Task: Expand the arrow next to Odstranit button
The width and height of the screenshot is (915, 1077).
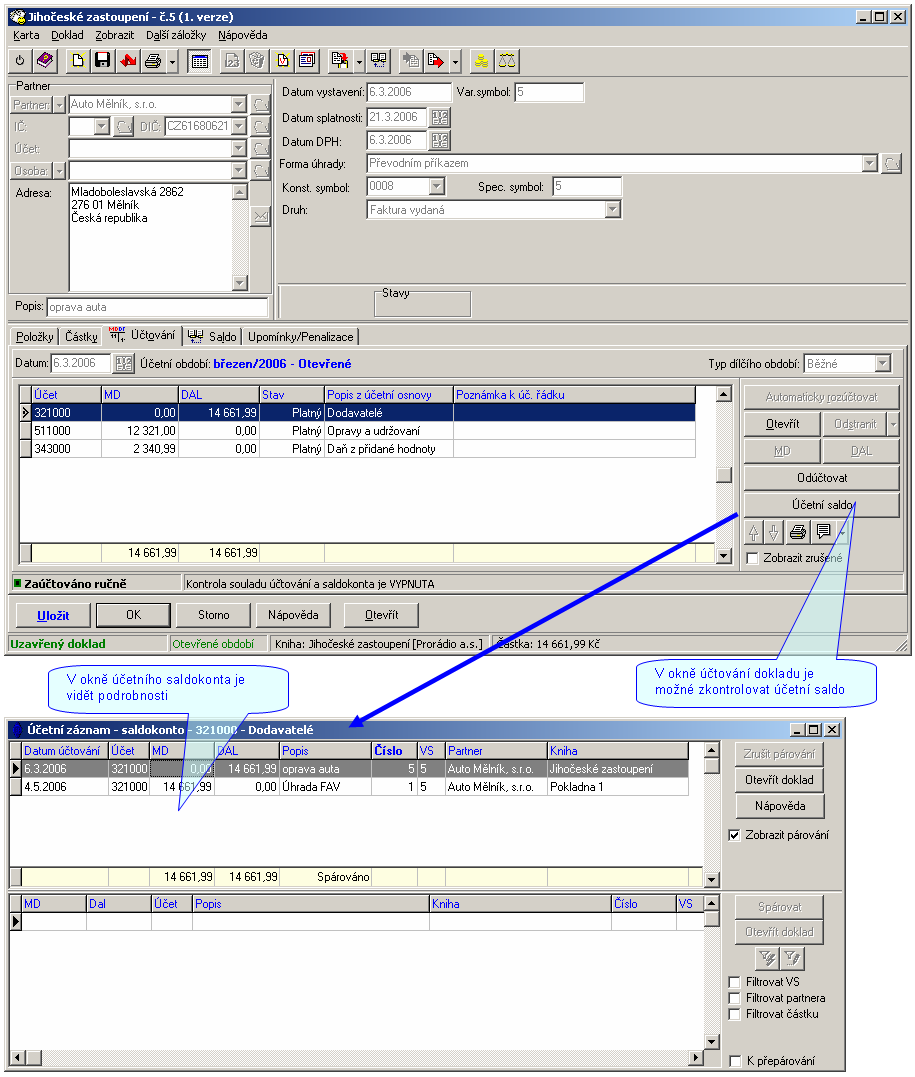Action: (x=893, y=424)
